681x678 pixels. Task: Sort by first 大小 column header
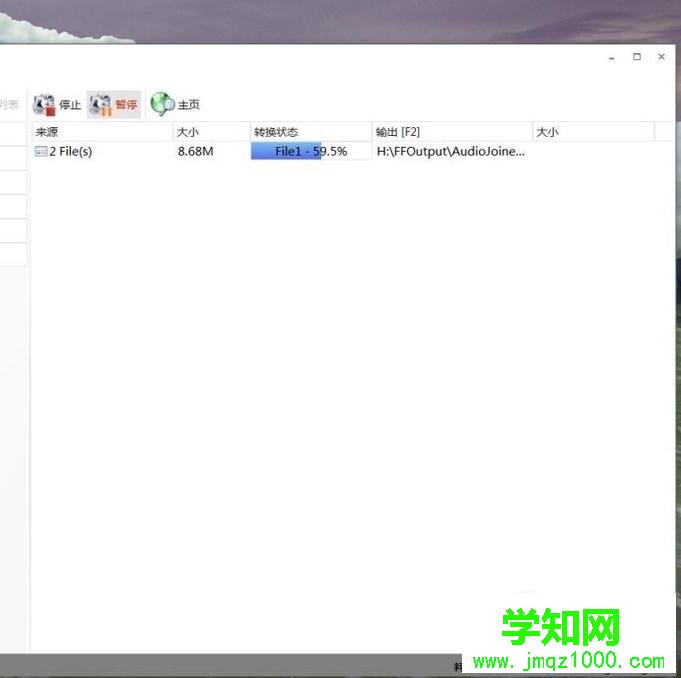coord(212,132)
